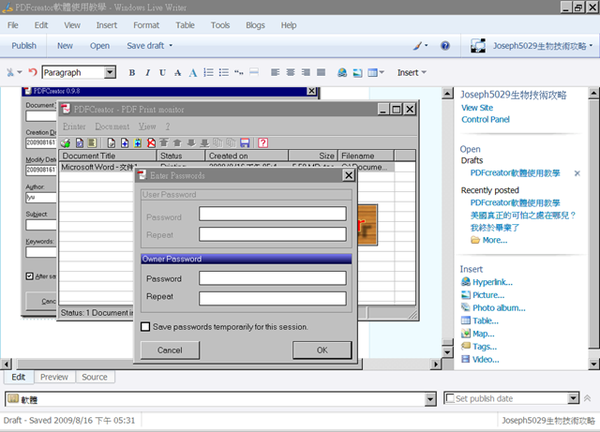The image size is (600, 432).
Task: Click the insert picture icon in toolbar
Action: pyautogui.click(x=357, y=72)
